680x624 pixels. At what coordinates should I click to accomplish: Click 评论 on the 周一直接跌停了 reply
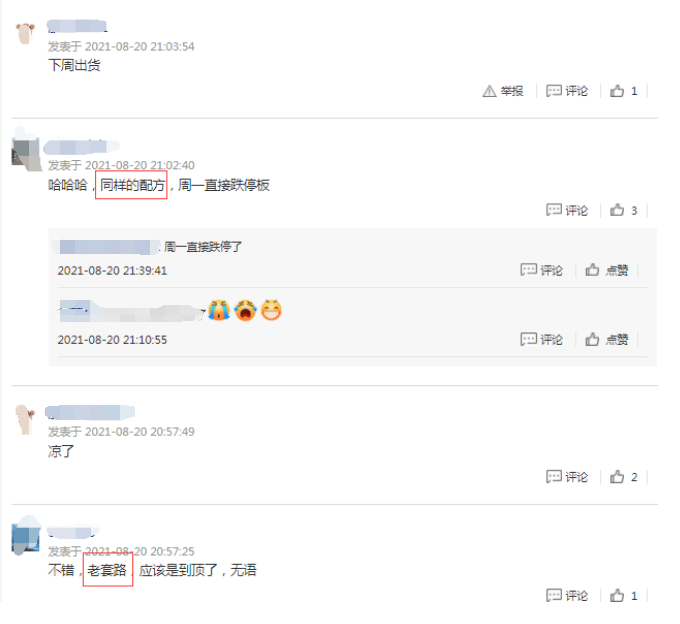(x=542, y=270)
